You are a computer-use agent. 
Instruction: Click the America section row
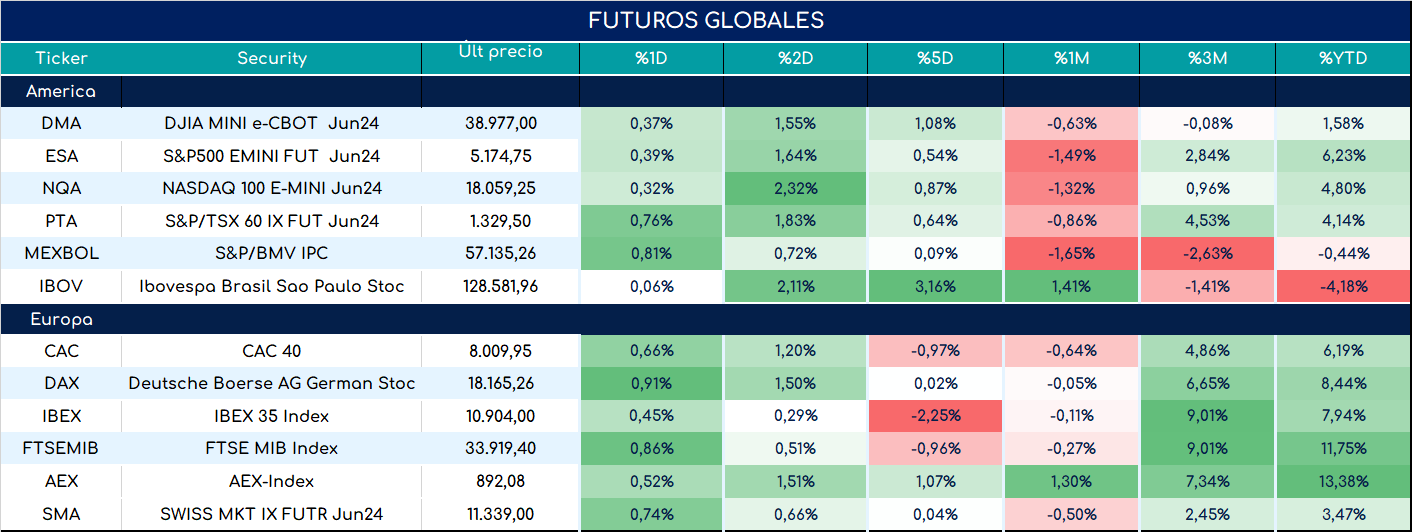[706, 92]
